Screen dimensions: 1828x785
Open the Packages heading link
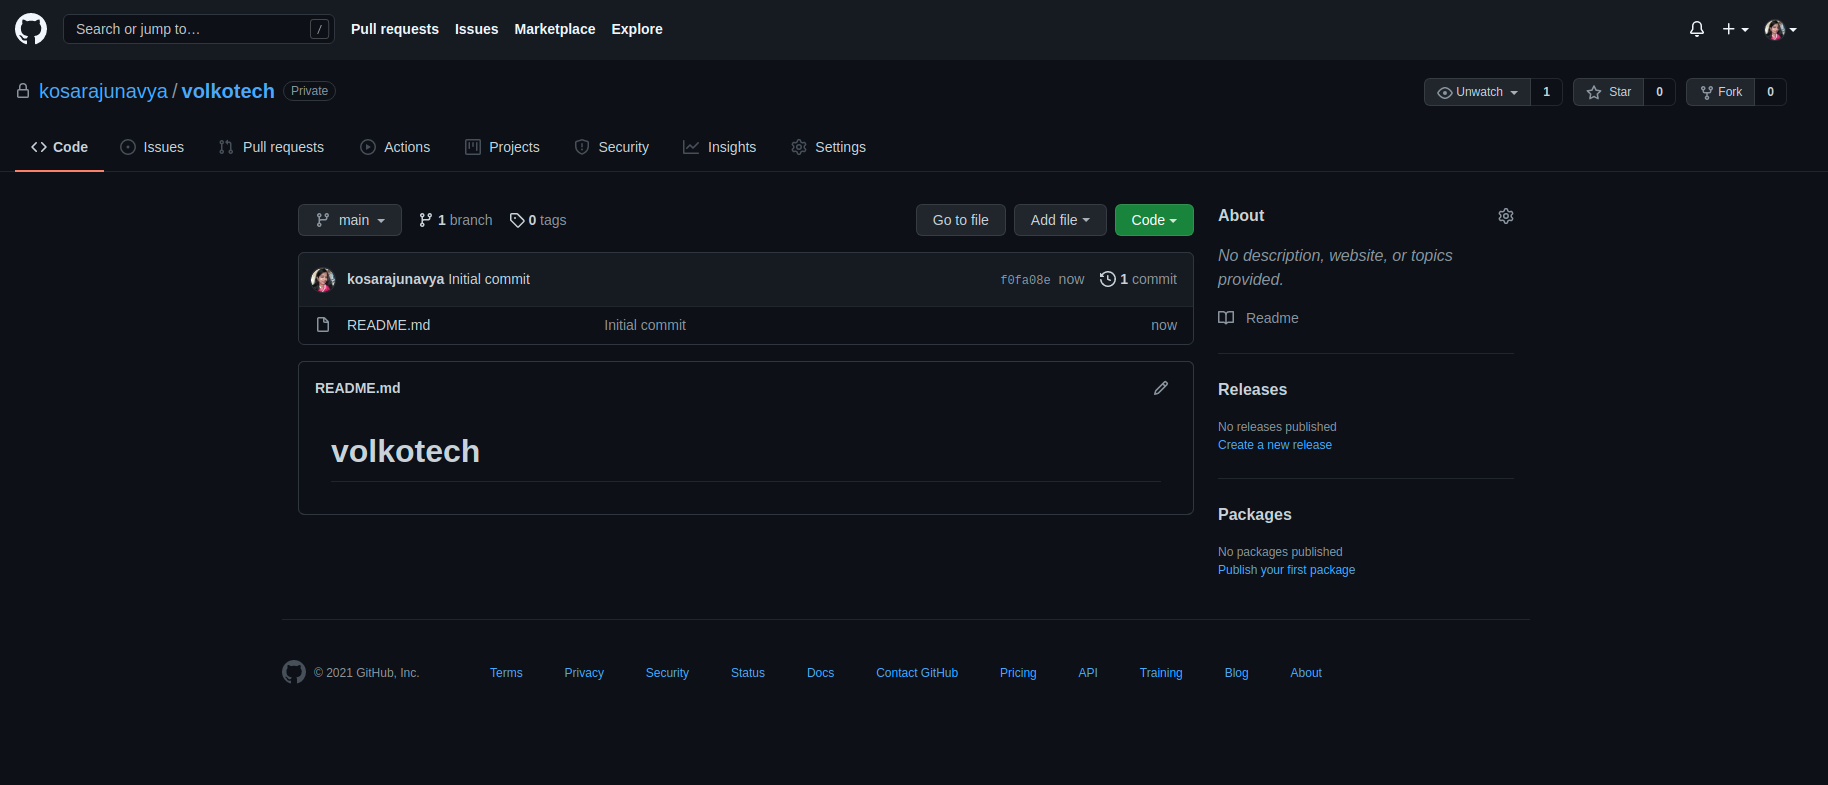(x=1255, y=515)
